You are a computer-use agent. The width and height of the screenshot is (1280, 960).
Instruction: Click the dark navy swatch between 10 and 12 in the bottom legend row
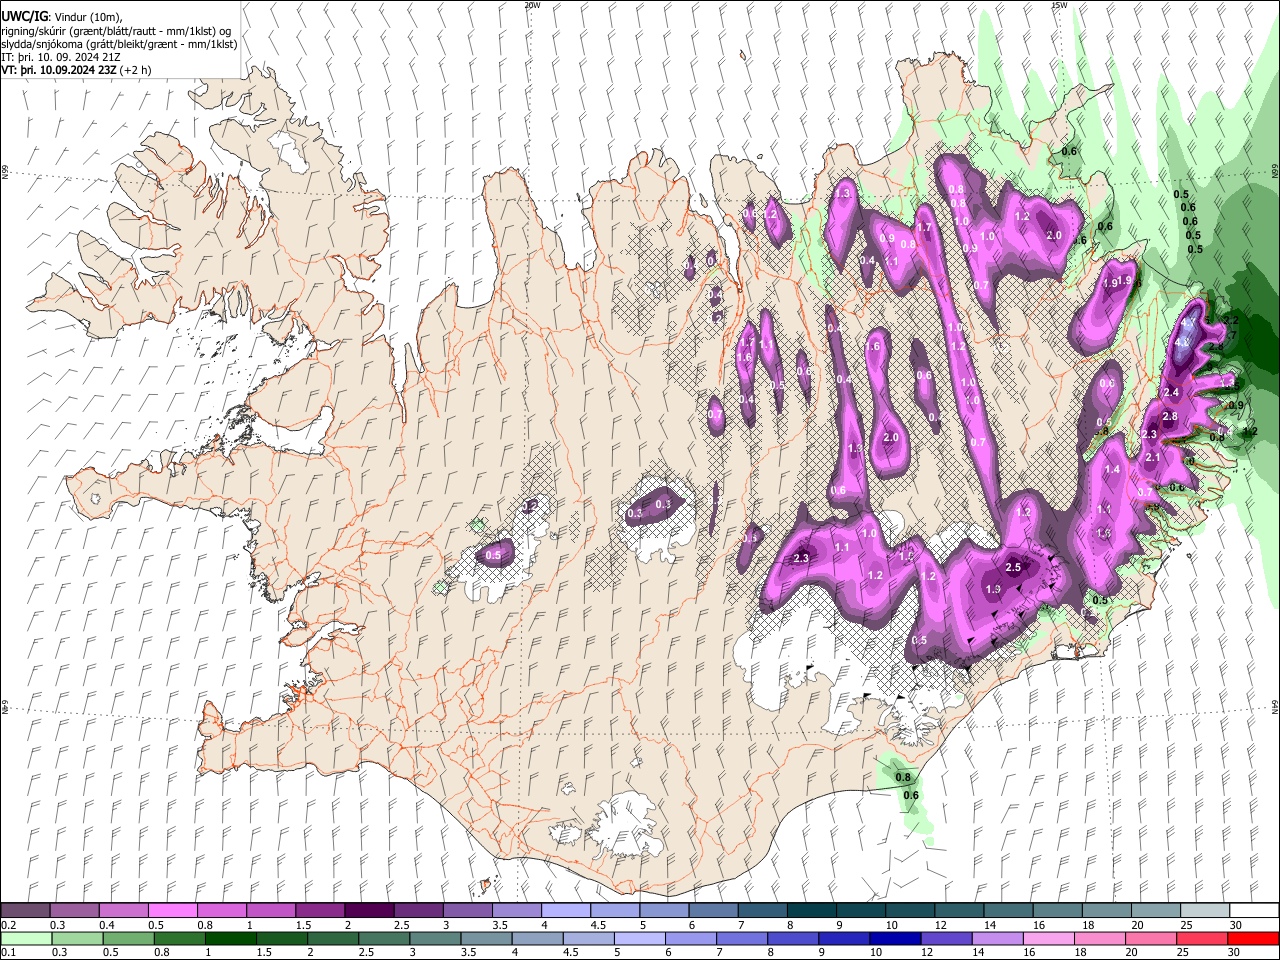pos(893,938)
